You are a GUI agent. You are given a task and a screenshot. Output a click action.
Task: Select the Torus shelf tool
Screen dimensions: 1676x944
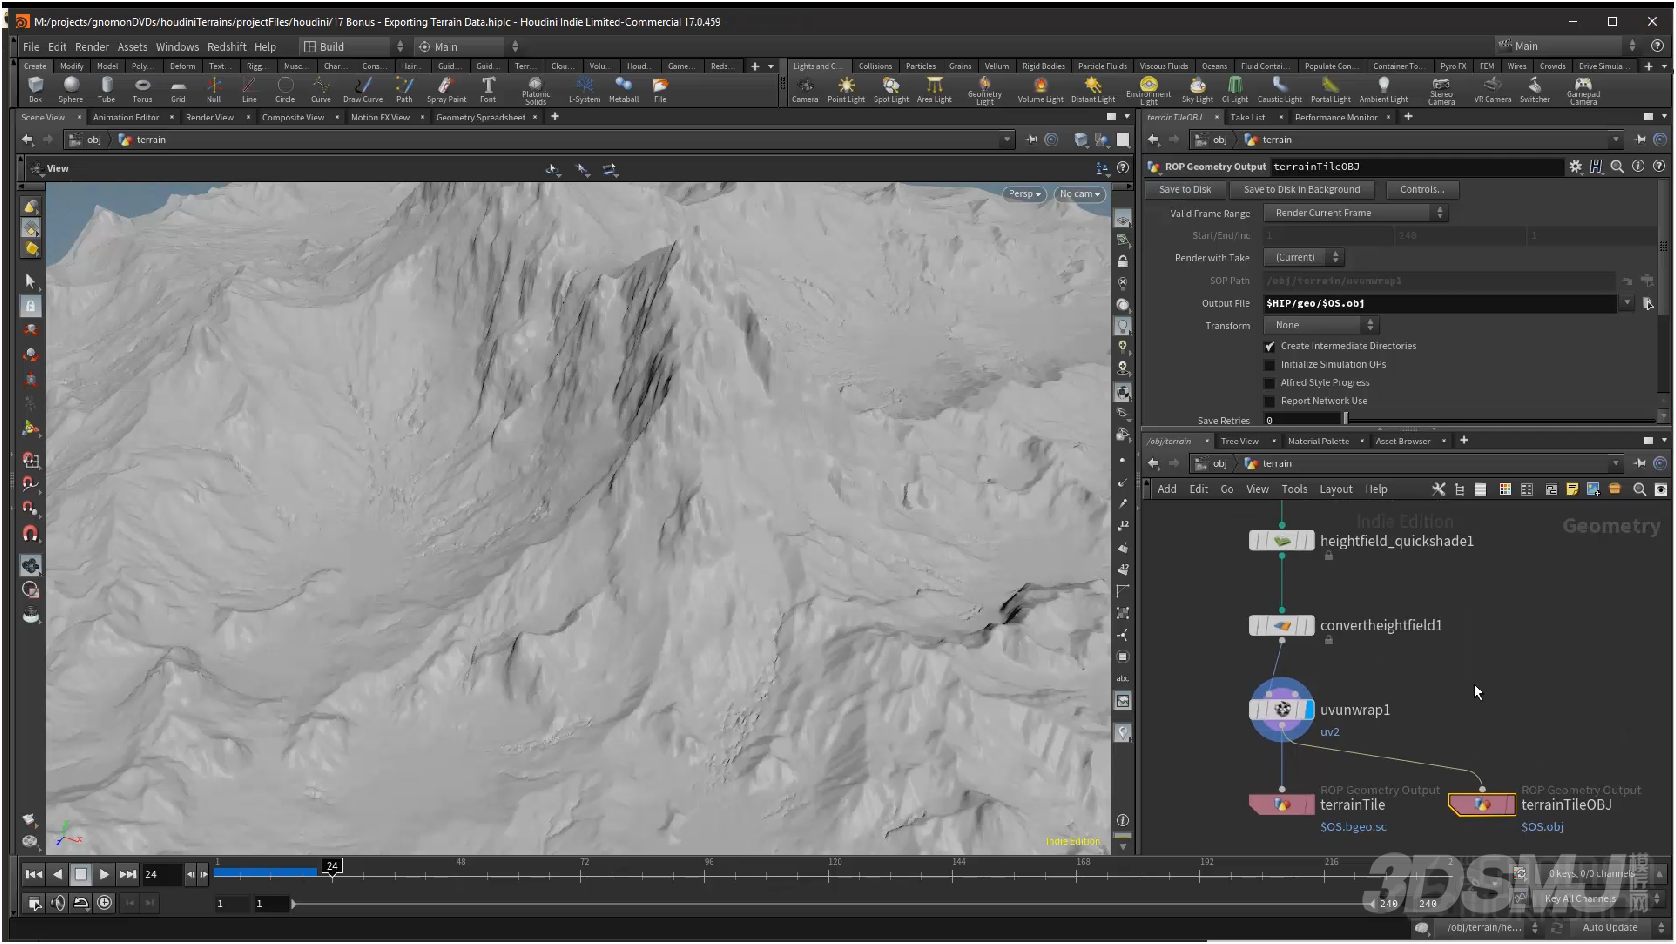coord(142,89)
